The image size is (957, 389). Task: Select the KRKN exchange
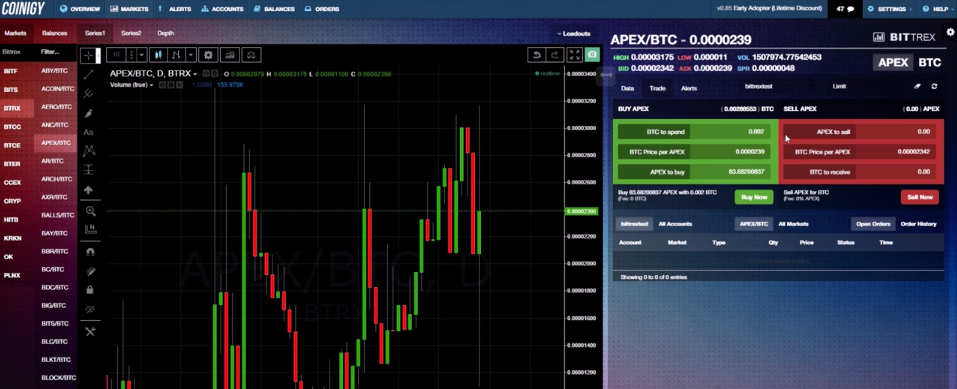12,238
